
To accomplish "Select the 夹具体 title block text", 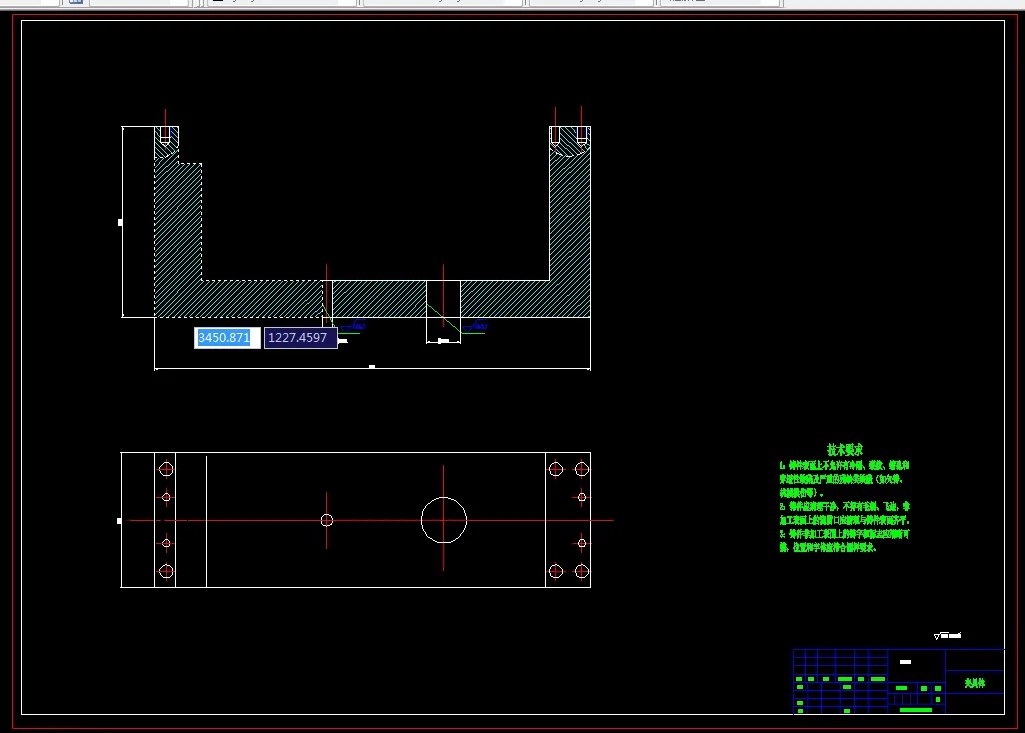I will click(975, 683).
